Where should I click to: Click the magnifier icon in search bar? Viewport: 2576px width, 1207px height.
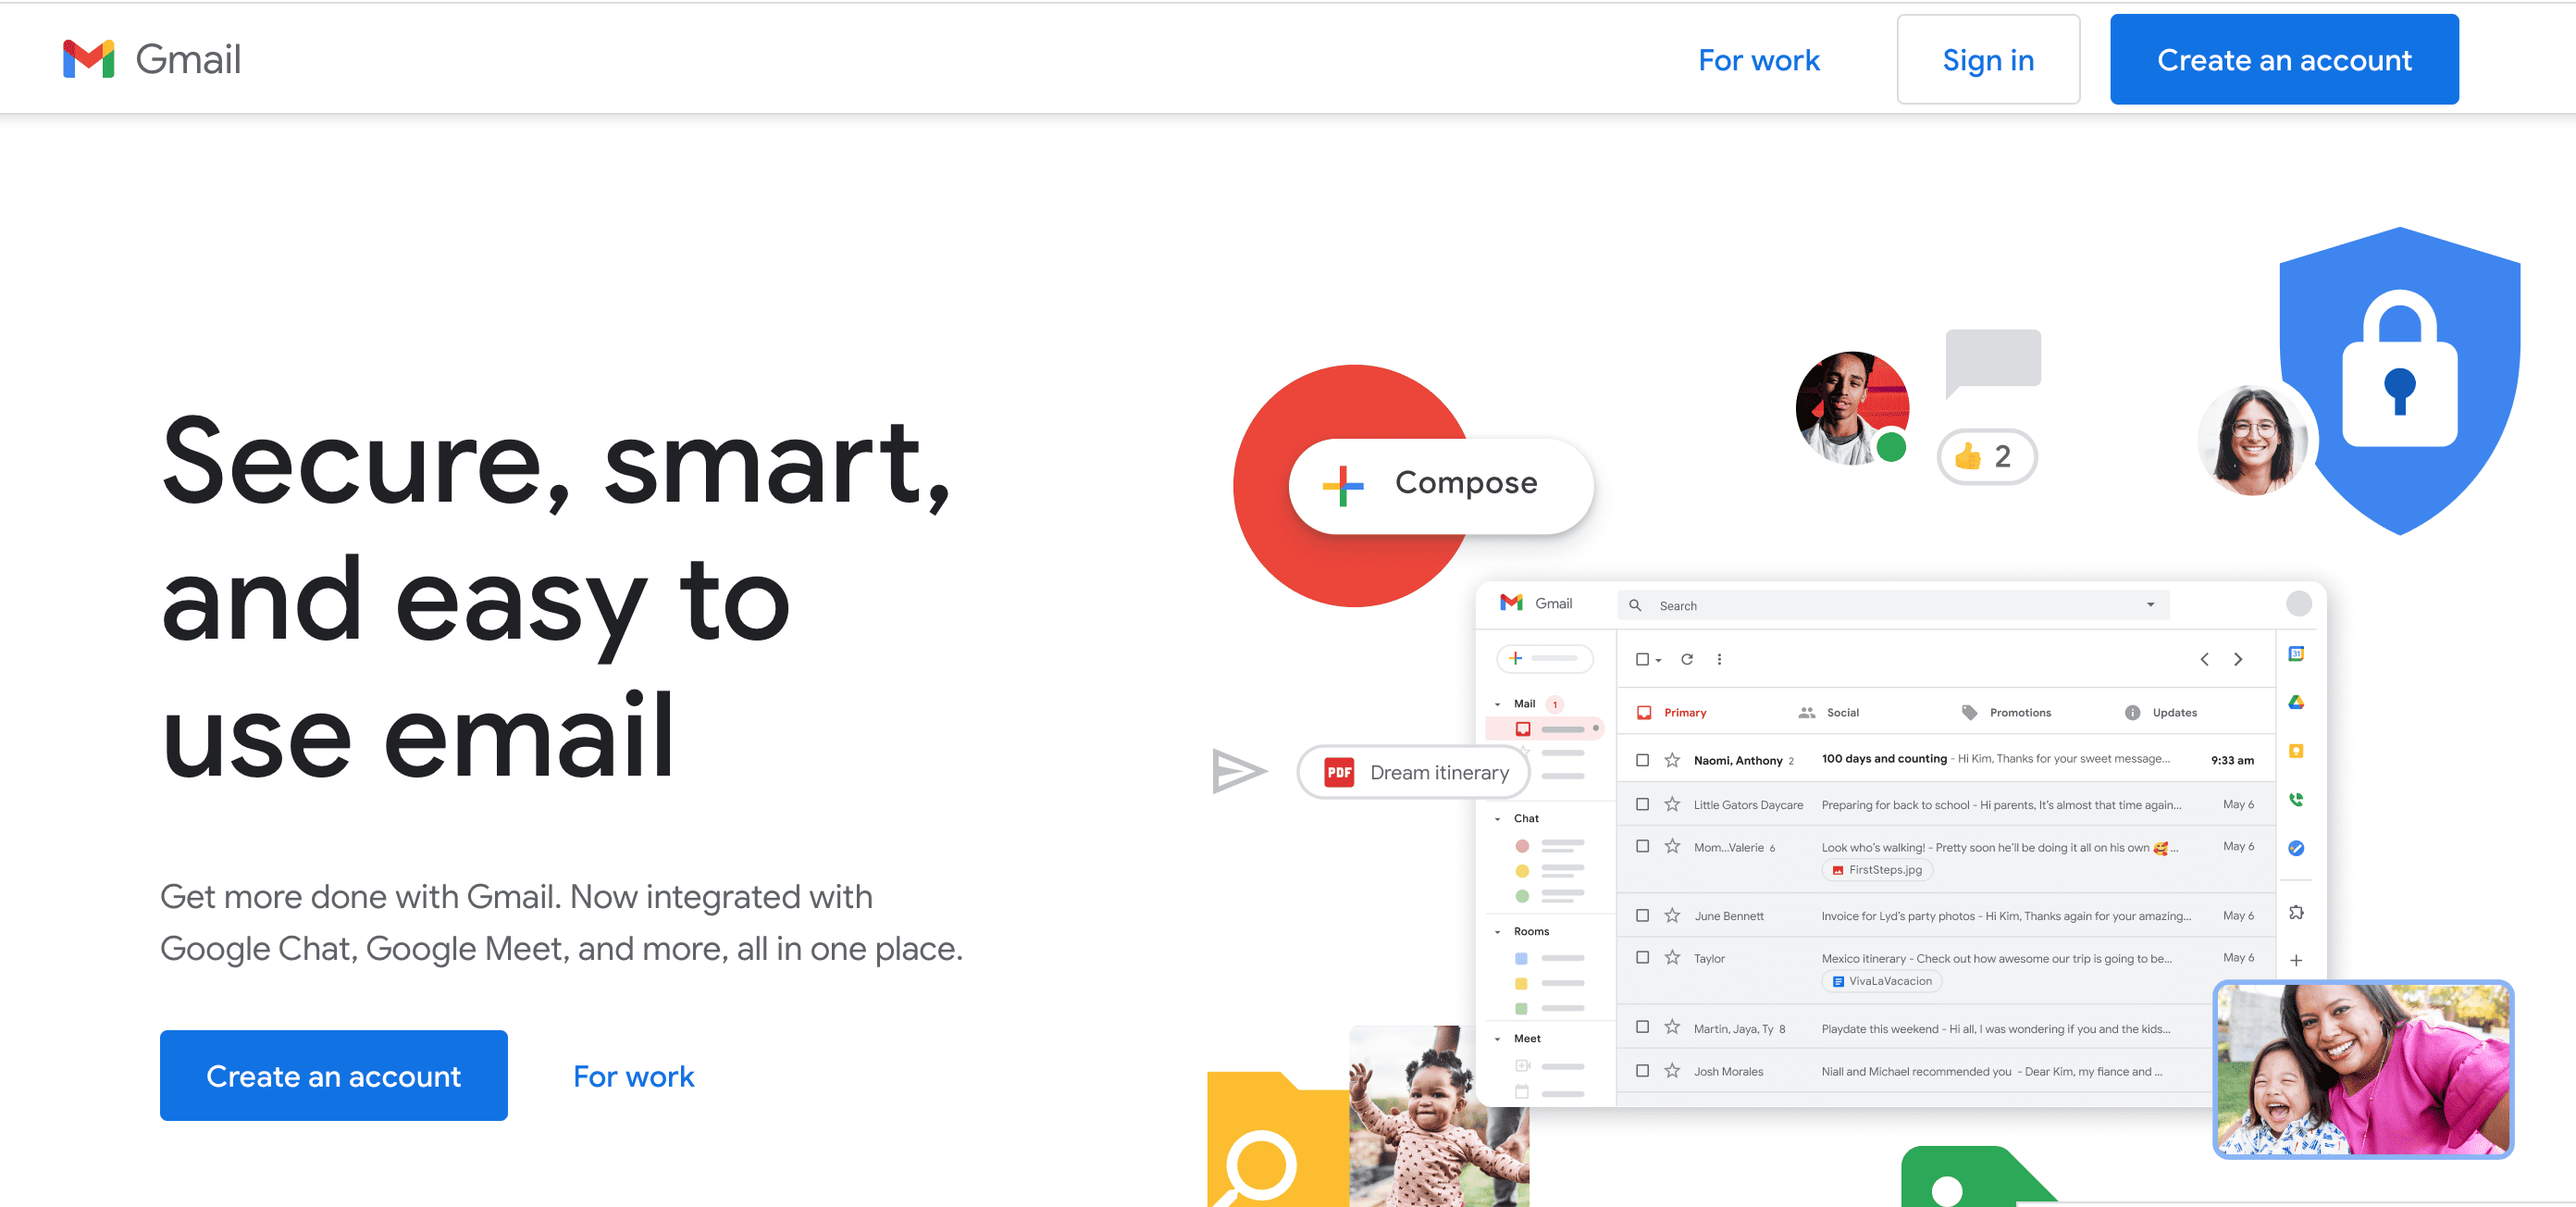point(1635,605)
